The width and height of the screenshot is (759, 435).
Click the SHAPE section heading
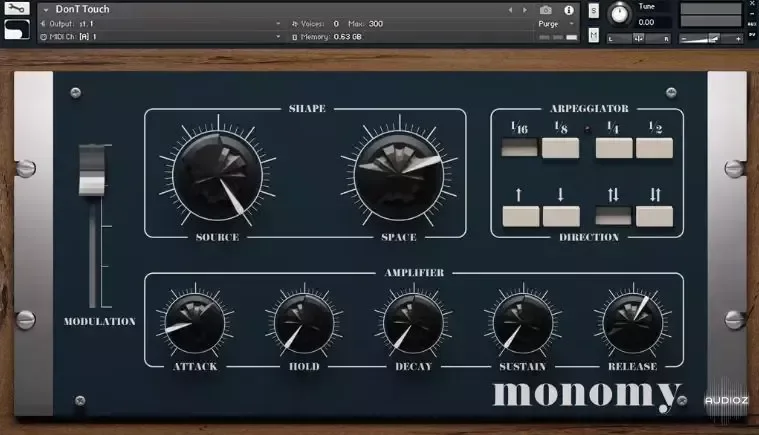coord(307,109)
